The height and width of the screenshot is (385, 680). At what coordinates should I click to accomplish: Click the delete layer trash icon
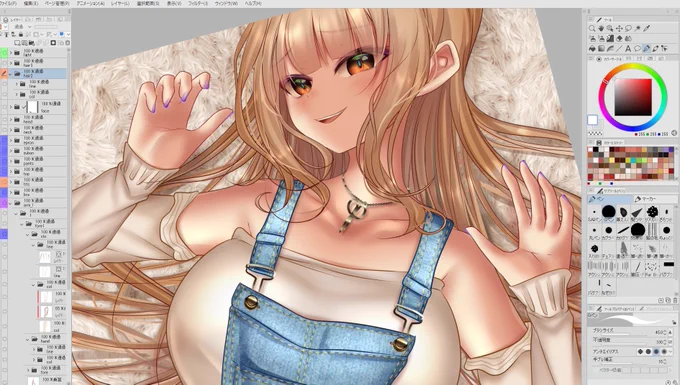pos(67,42)
